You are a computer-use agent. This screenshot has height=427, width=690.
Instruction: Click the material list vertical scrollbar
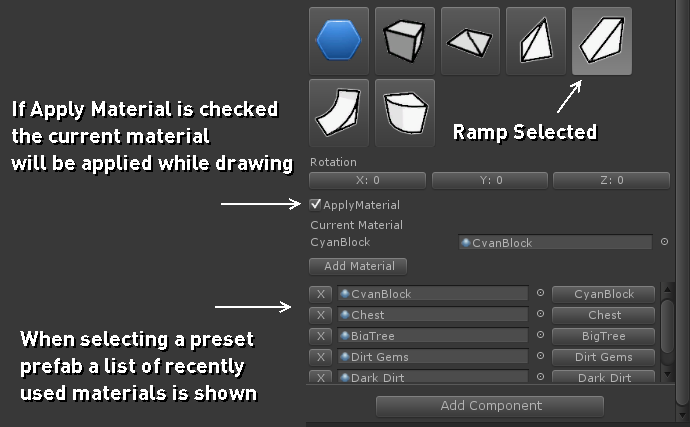pyautogui.click(x=668, y=320)
